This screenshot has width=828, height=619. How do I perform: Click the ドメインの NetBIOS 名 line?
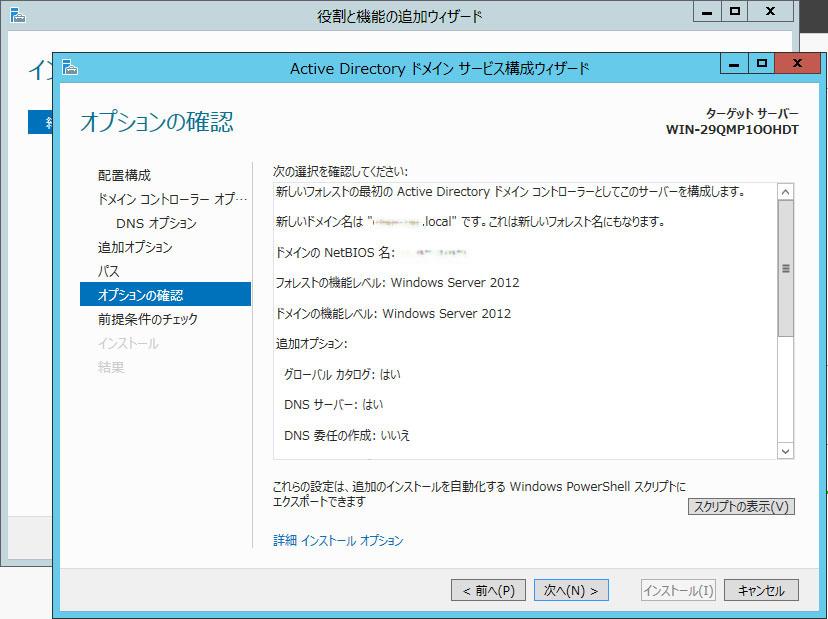pos(371,252)
